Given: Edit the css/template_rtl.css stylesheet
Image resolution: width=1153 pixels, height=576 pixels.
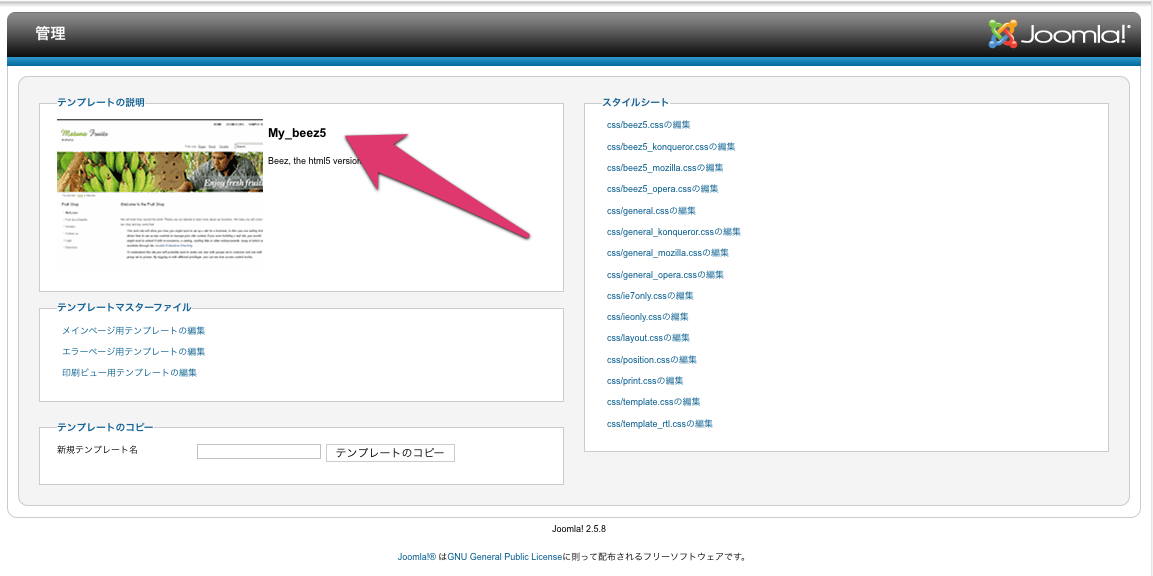Looking at the screenshot, I should click(x=660, y=423).
